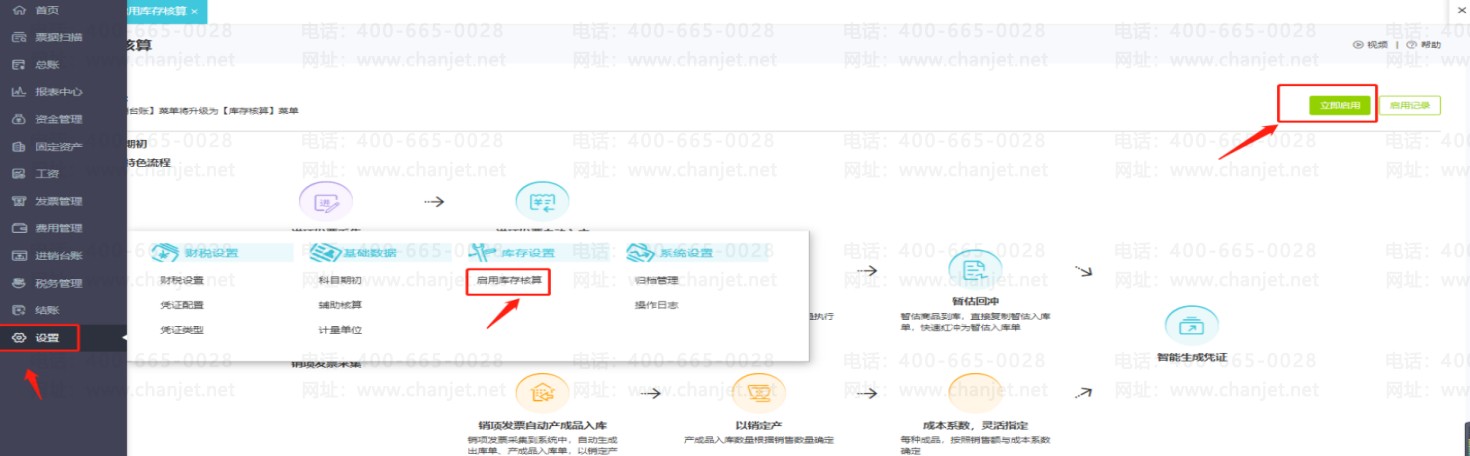Select the 启用库存核算 tab label
Screen dimensions: 1470x456
156,11
